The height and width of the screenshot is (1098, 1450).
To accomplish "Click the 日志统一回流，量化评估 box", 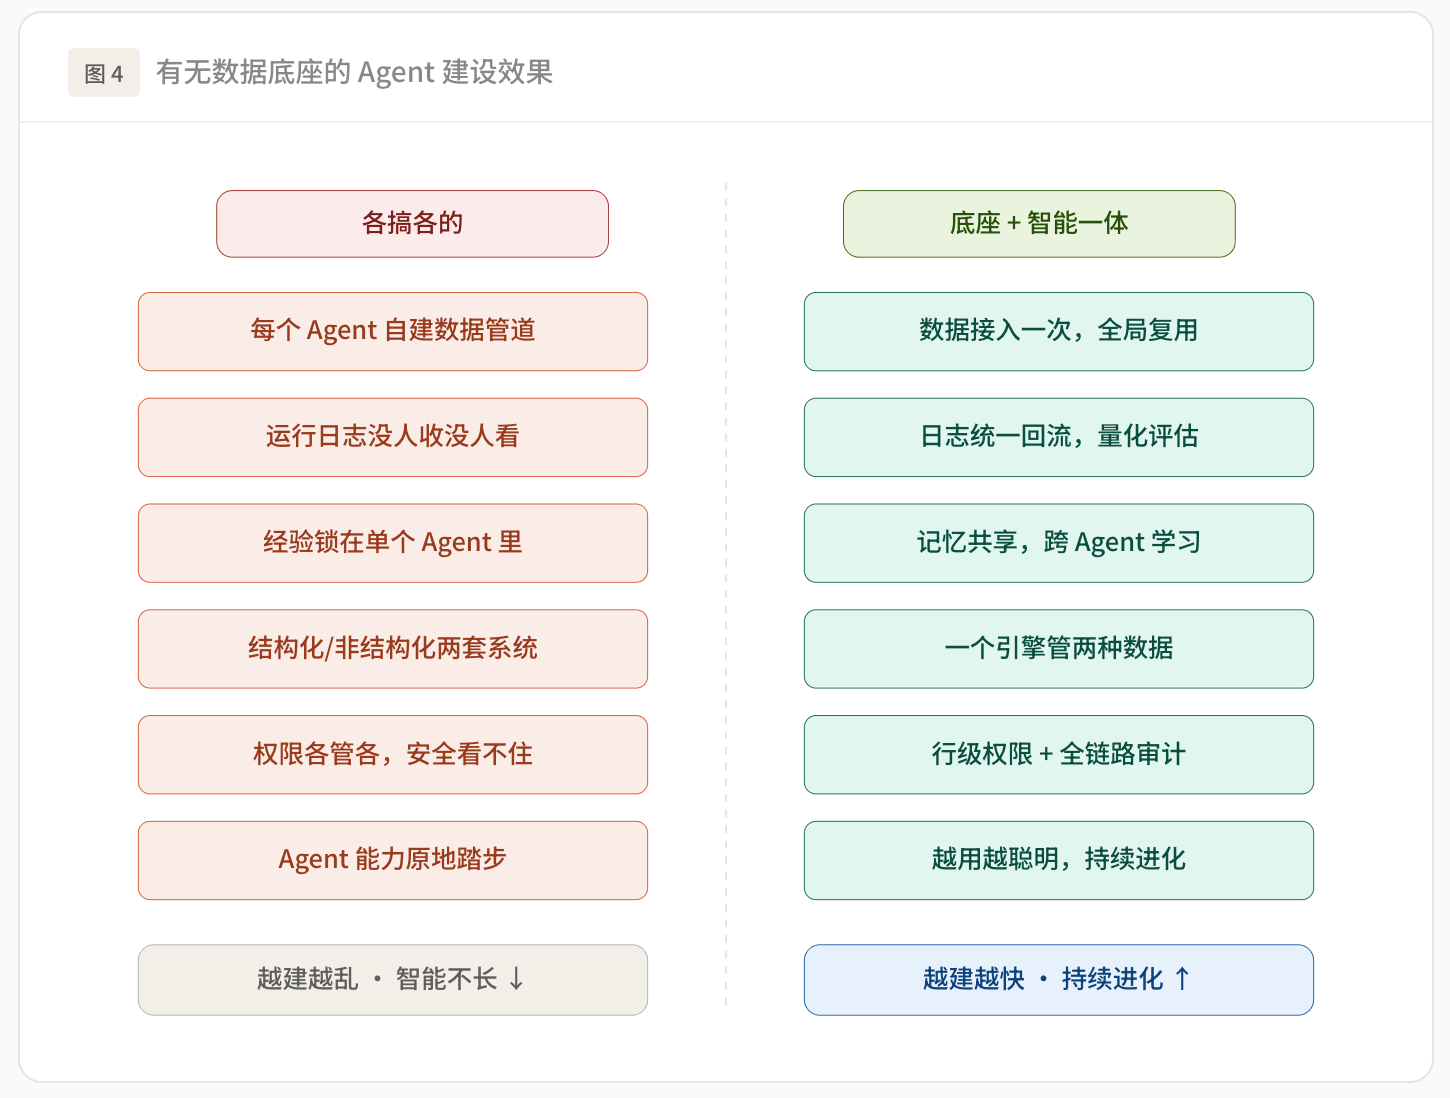I will [1059, 437].
